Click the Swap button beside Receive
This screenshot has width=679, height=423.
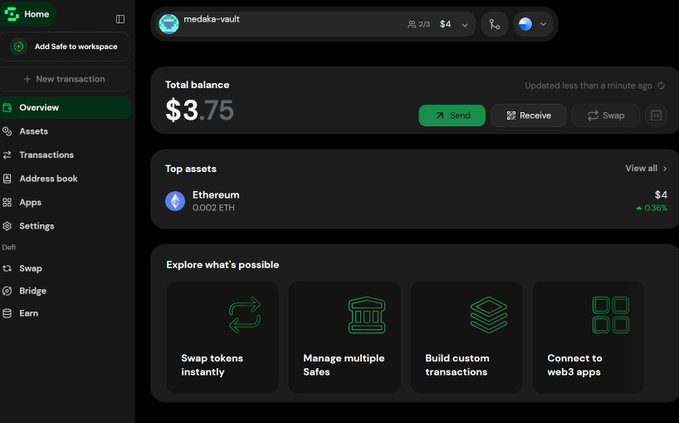[606, 116]
